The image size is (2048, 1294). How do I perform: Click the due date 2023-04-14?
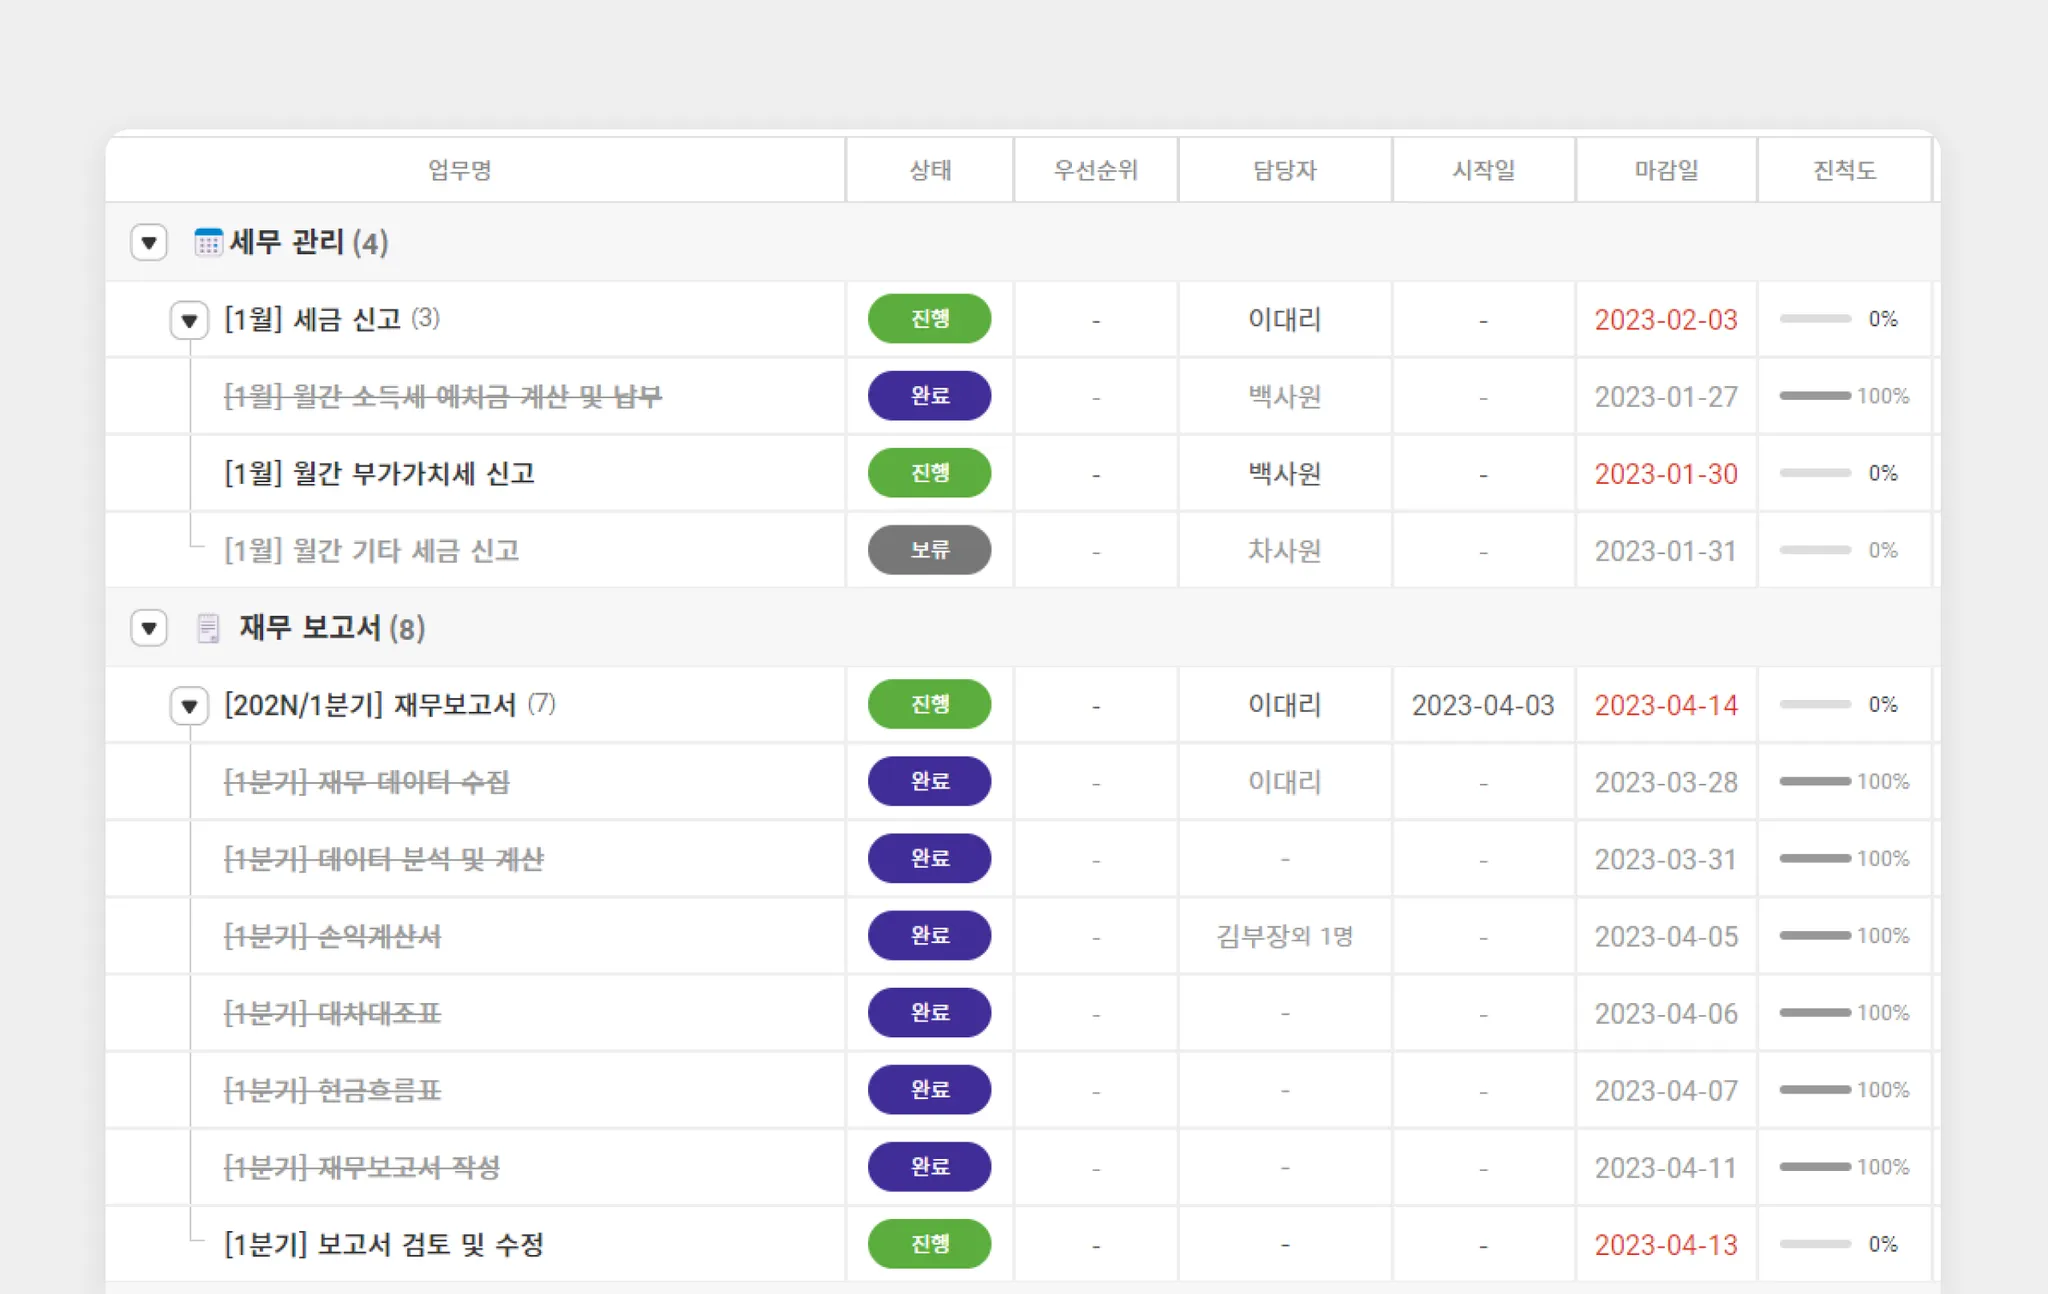click(x=1666, y=706)
